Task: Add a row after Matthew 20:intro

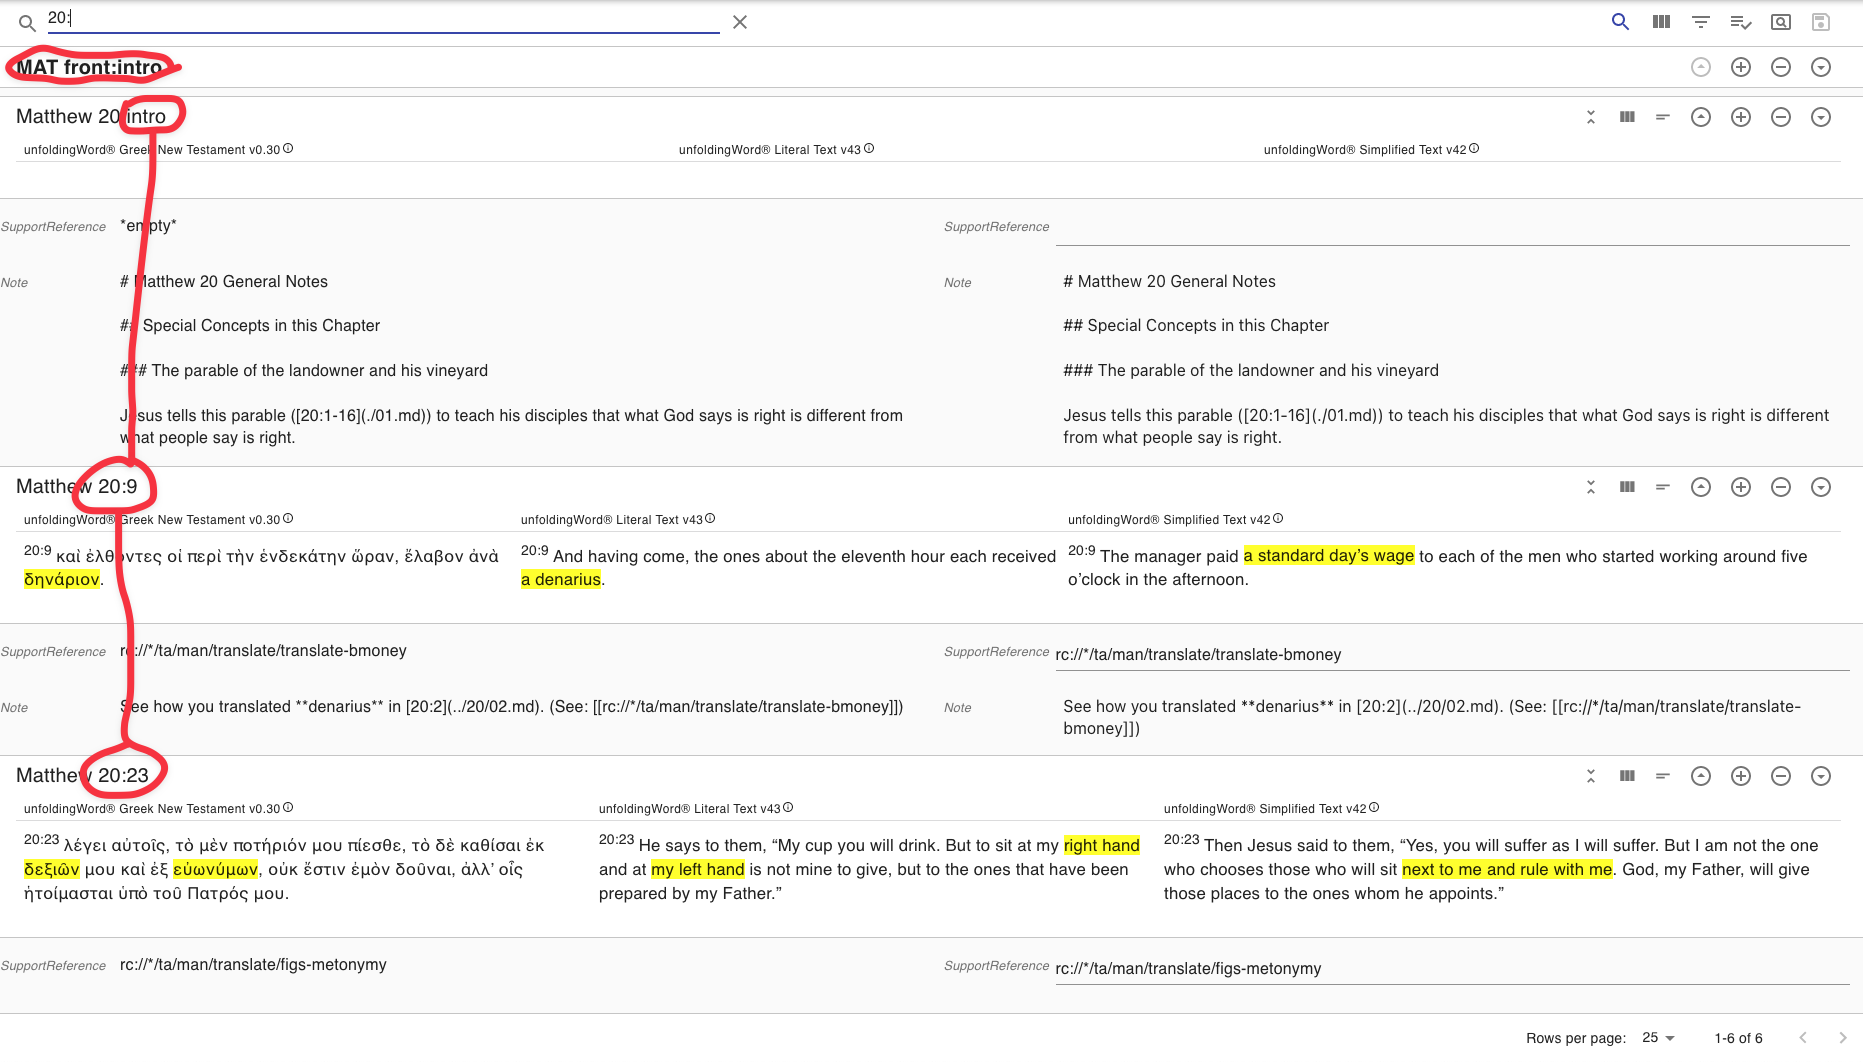Action: tap(1741, 117)
